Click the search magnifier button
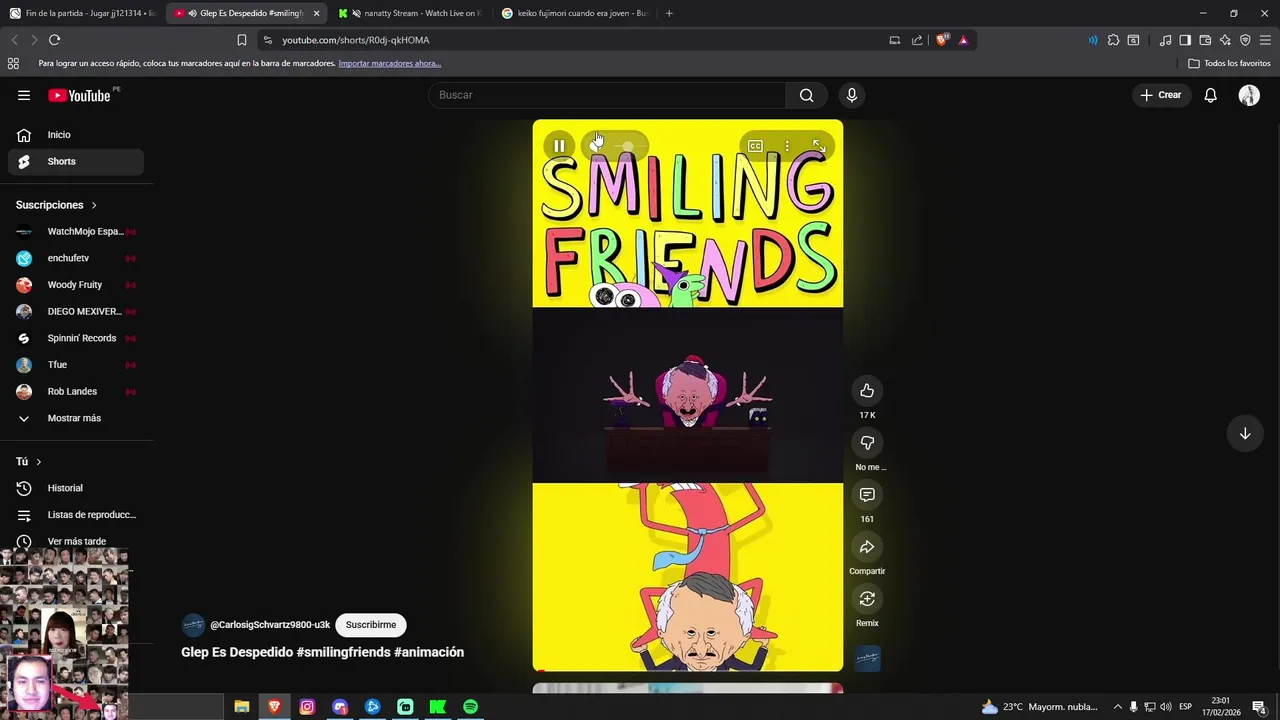 (x=806, y=95)
